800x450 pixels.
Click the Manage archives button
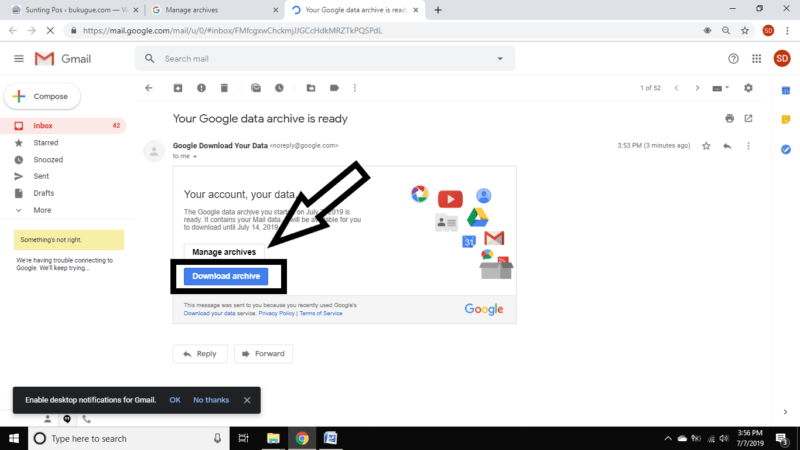click(x=224, y=252)
